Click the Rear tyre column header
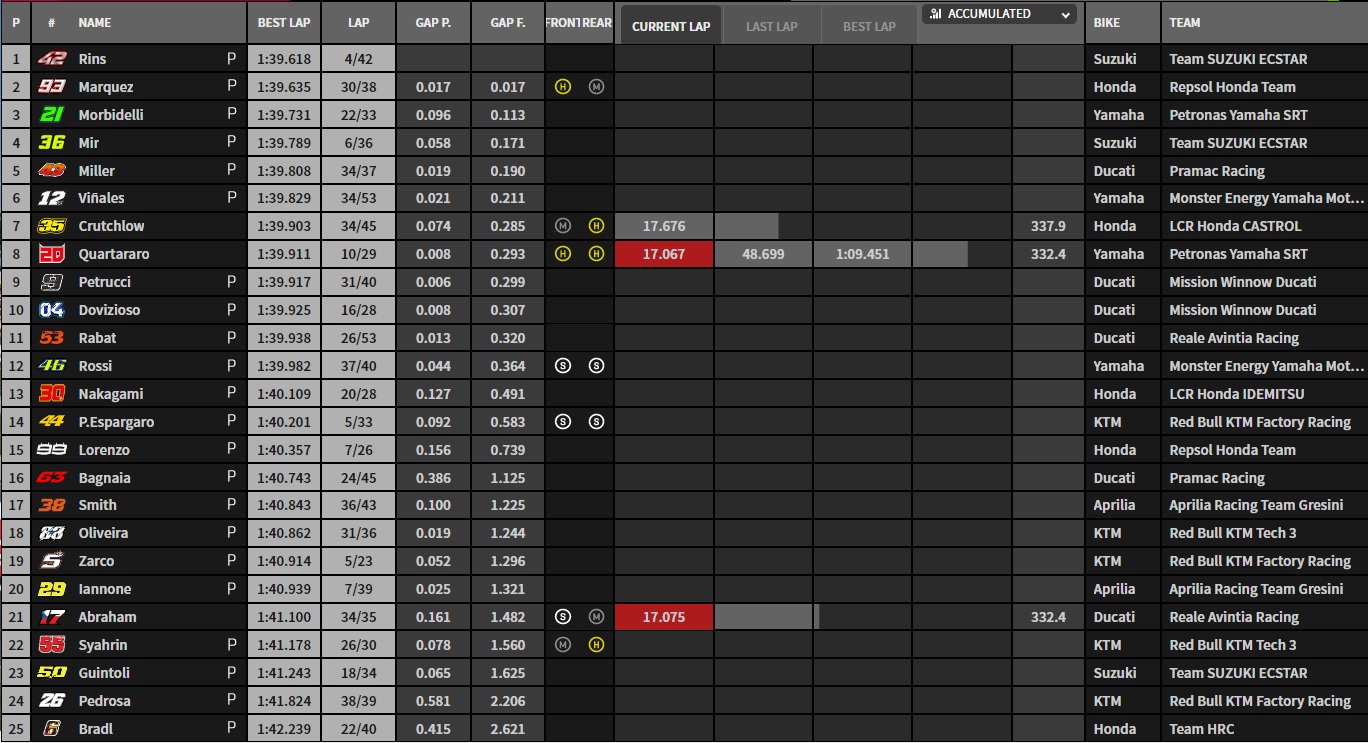Image resolution: width=1368 pixels, height=743 pixels. (596, 22)
